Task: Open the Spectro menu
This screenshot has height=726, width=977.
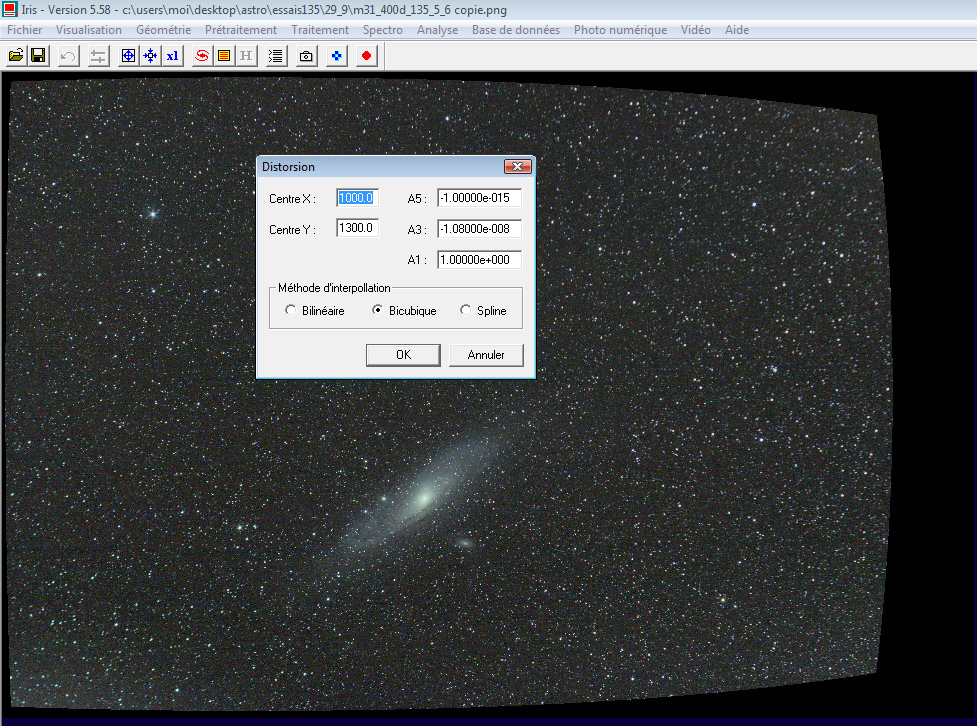Action: pos(383,30)
